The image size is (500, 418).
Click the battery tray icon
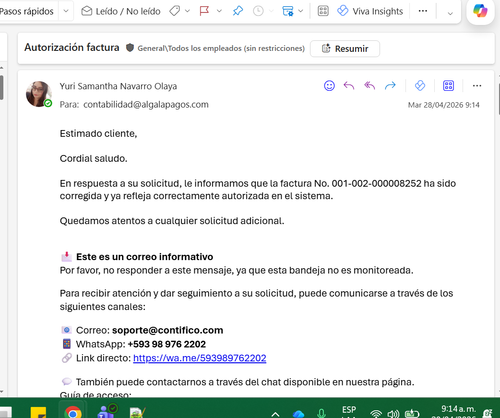point(412,414)
